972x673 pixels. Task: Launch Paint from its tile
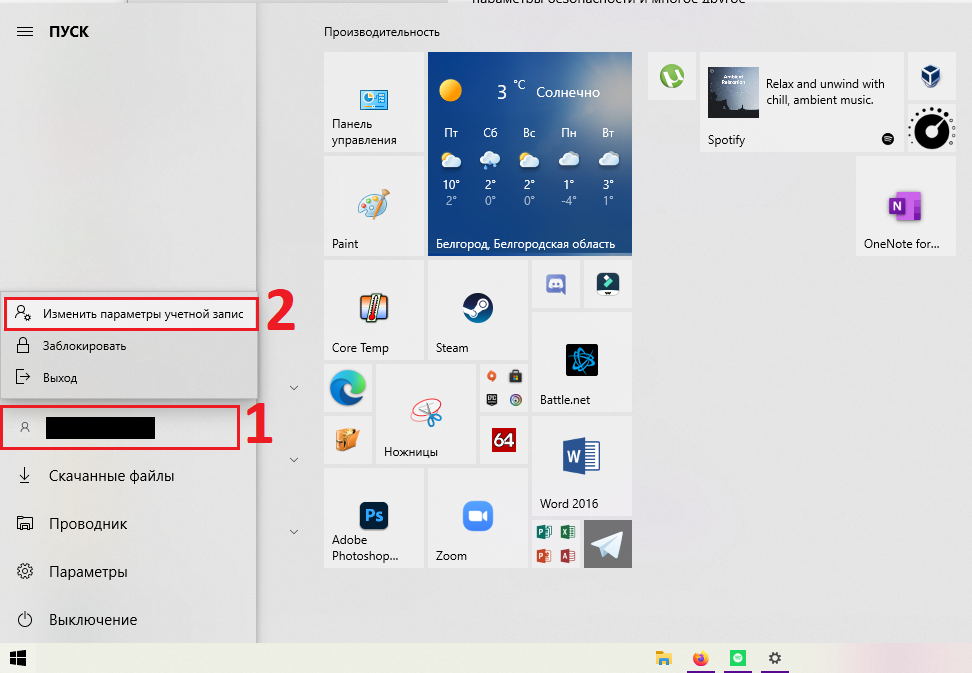(374, 206)
